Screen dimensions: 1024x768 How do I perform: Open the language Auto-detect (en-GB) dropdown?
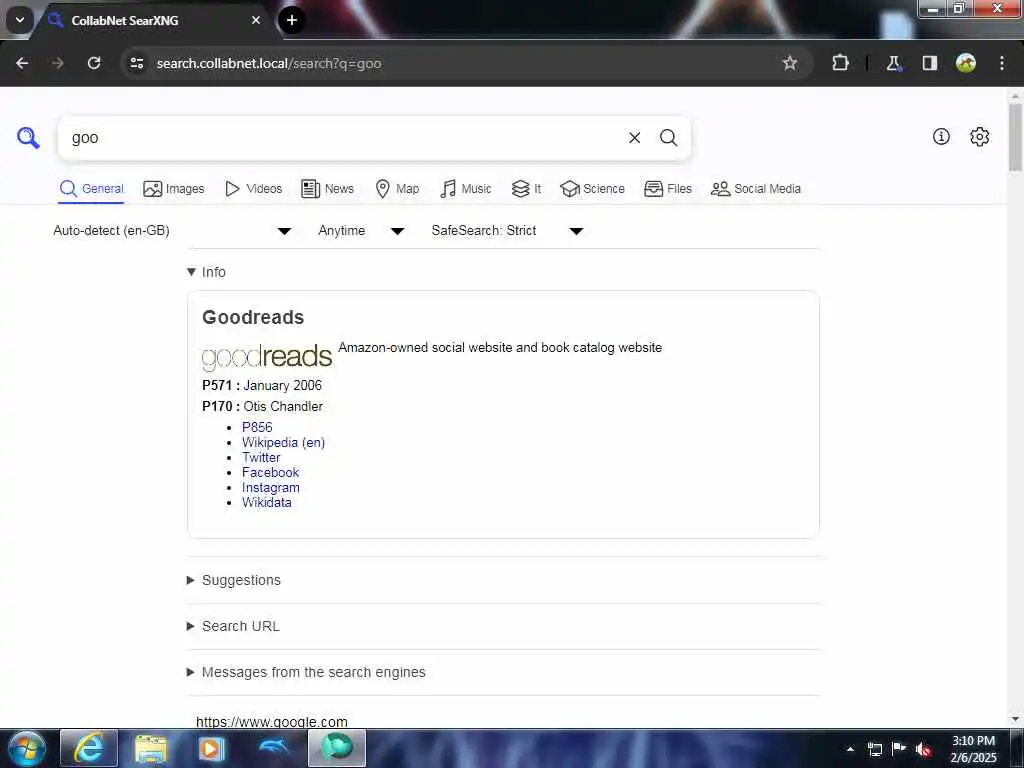pyautogui.click(x=172, y=231)
